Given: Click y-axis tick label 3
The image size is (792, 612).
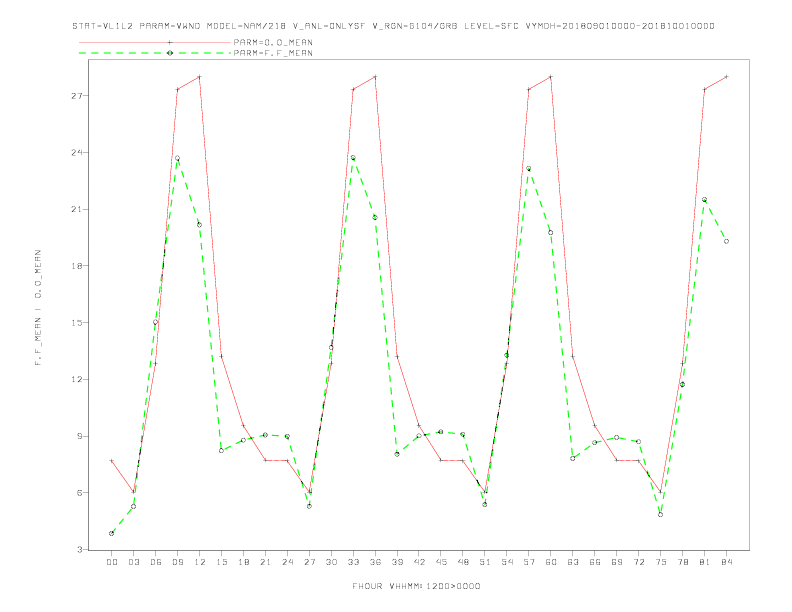Looking at the screenshot, I should click(81, 549).
